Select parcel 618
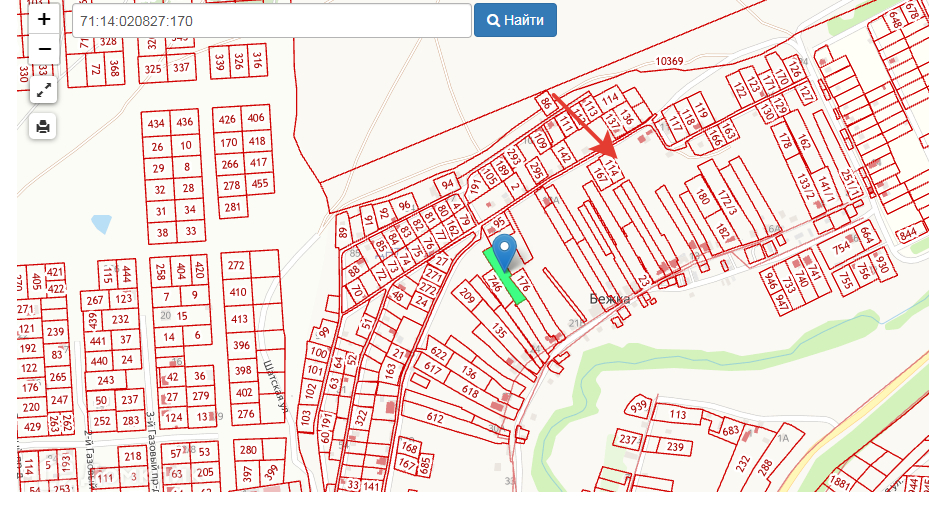Viewport: 929px width, 517px height. pyautogui.click(x=470, y=391)
